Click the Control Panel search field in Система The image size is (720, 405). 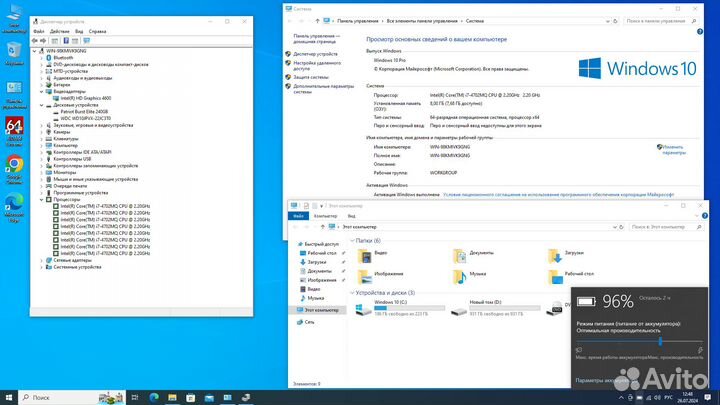[x=660, y=21]
